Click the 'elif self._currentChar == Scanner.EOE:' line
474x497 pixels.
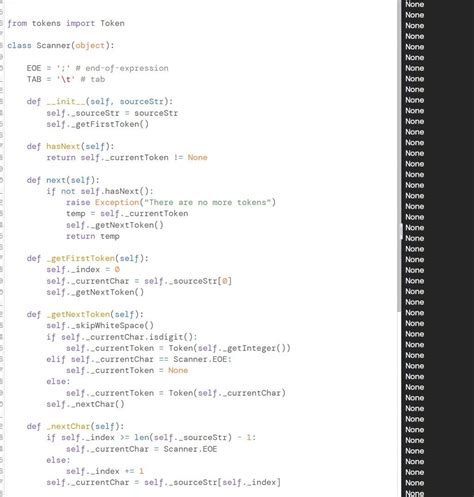coord(139,359)
